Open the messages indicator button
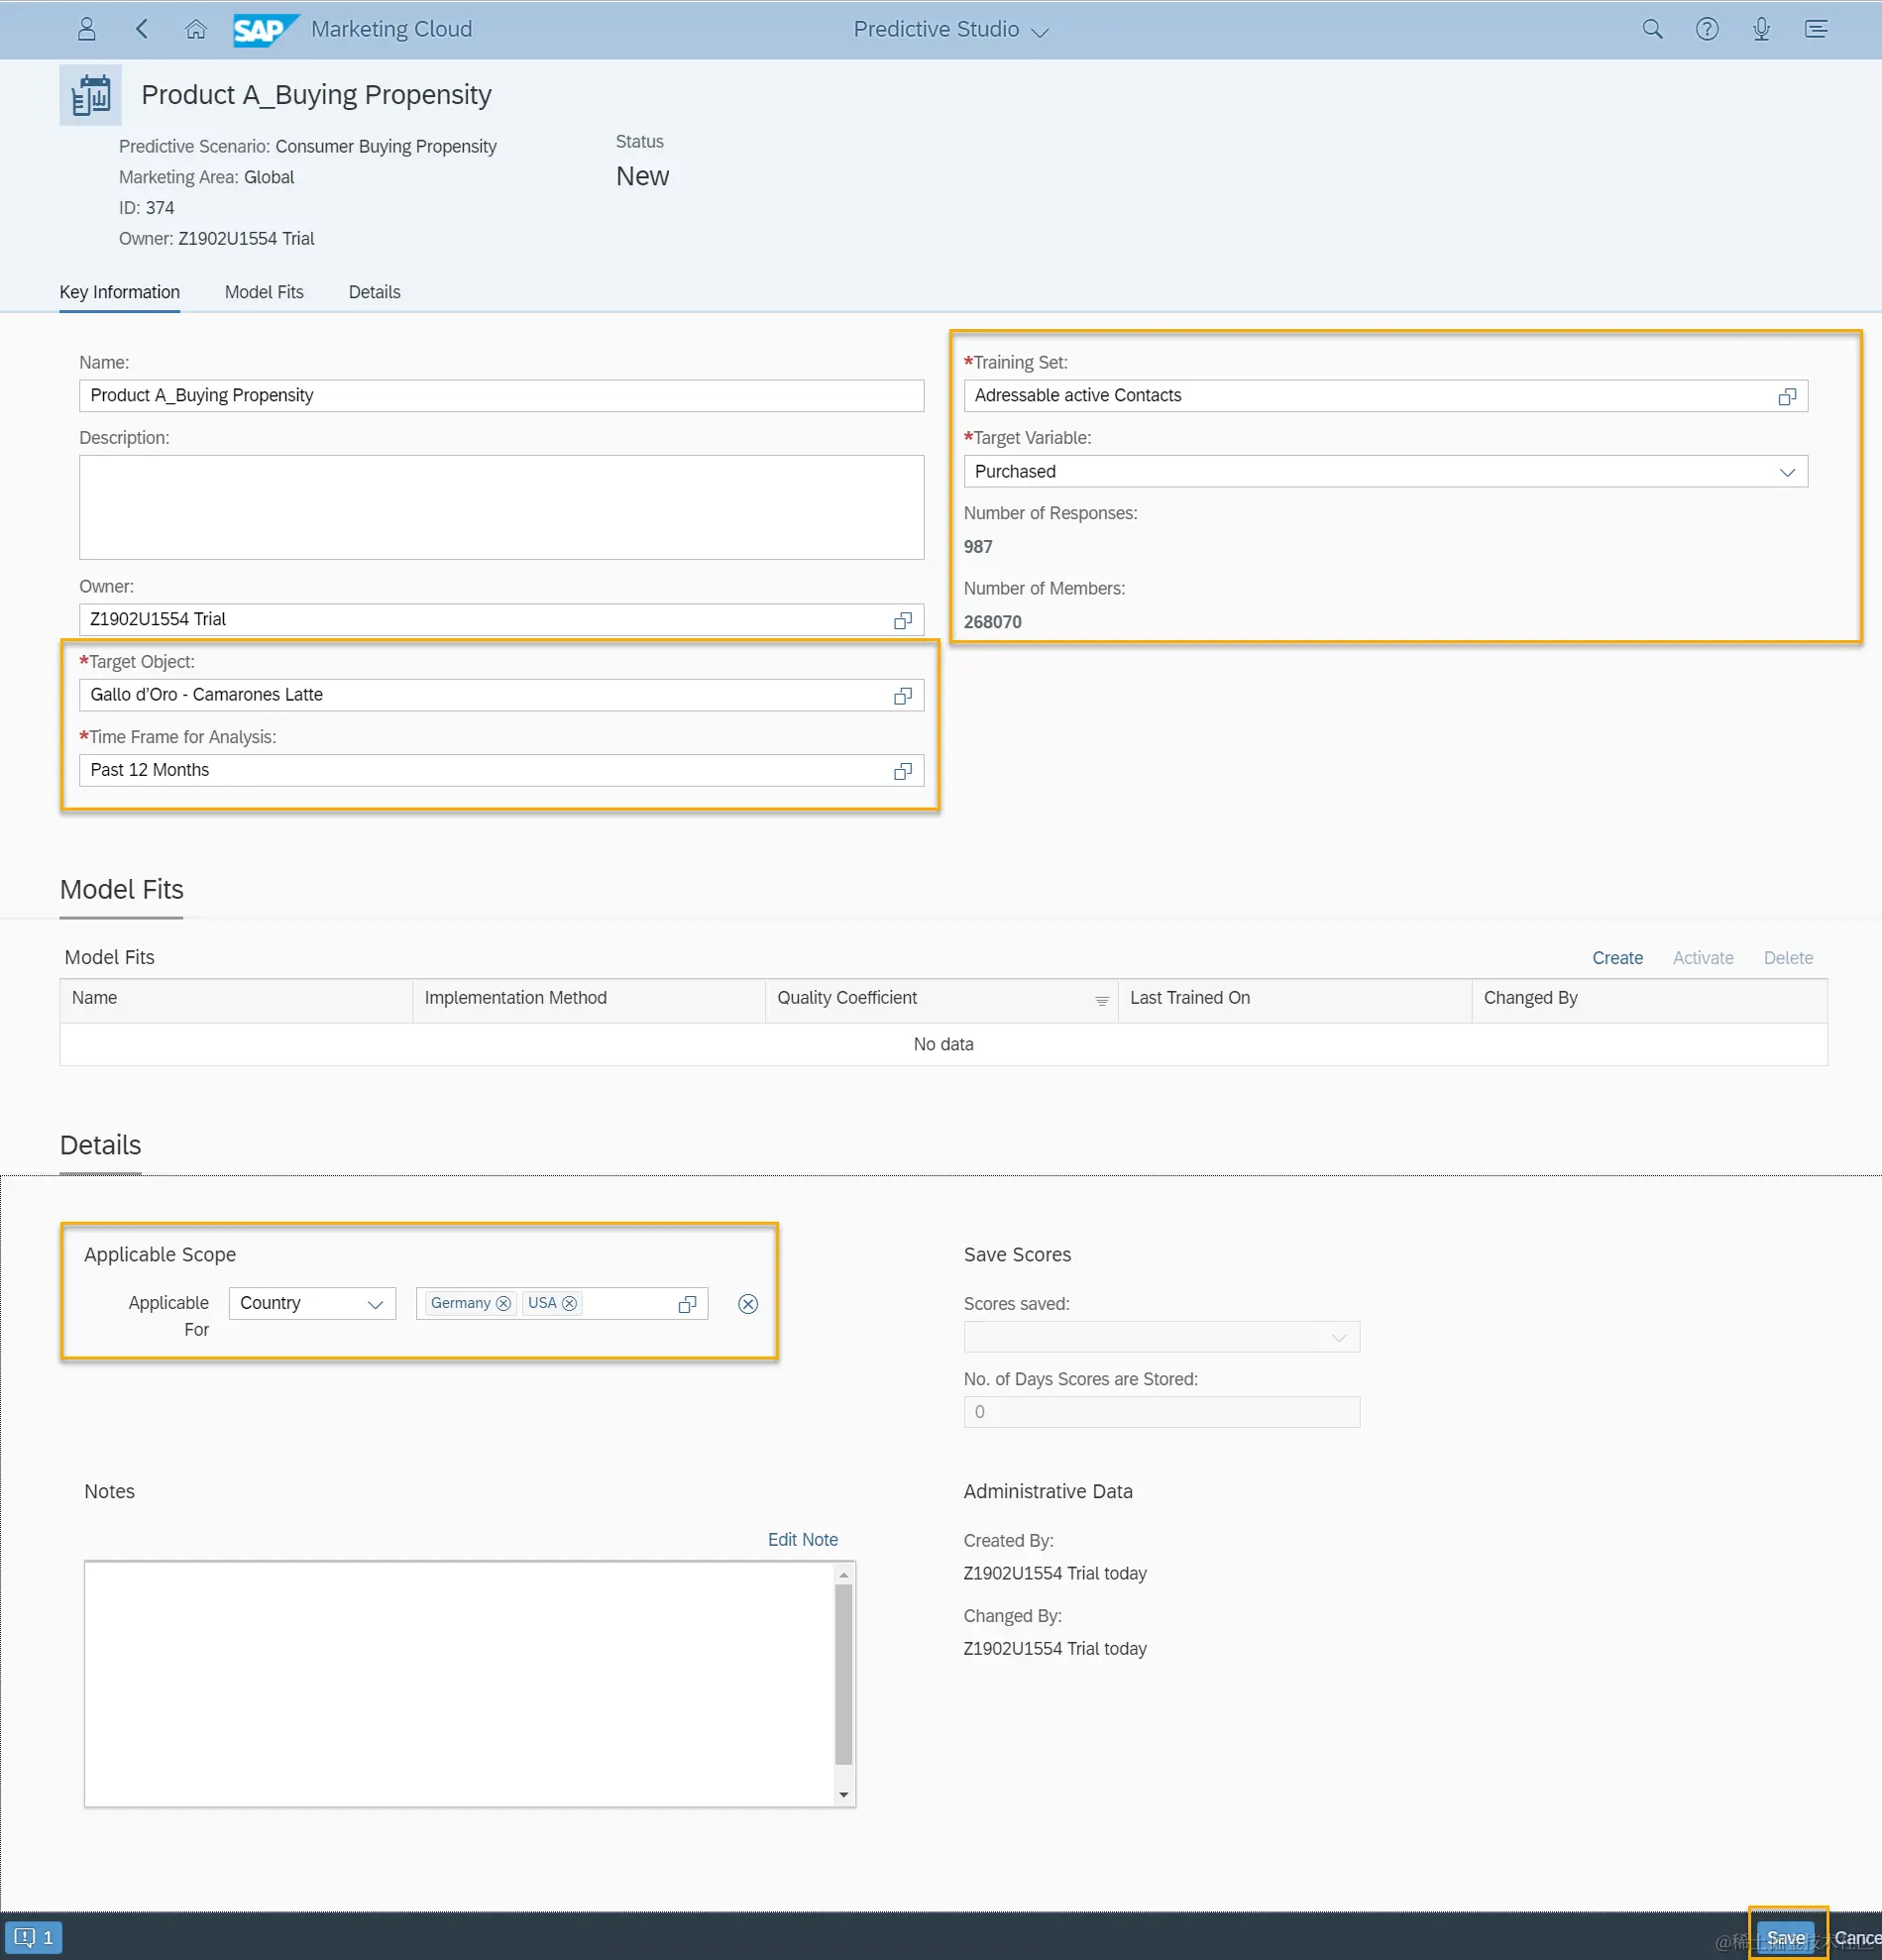Viewport: 1882px width, 1960px height. click(33, 1937)
